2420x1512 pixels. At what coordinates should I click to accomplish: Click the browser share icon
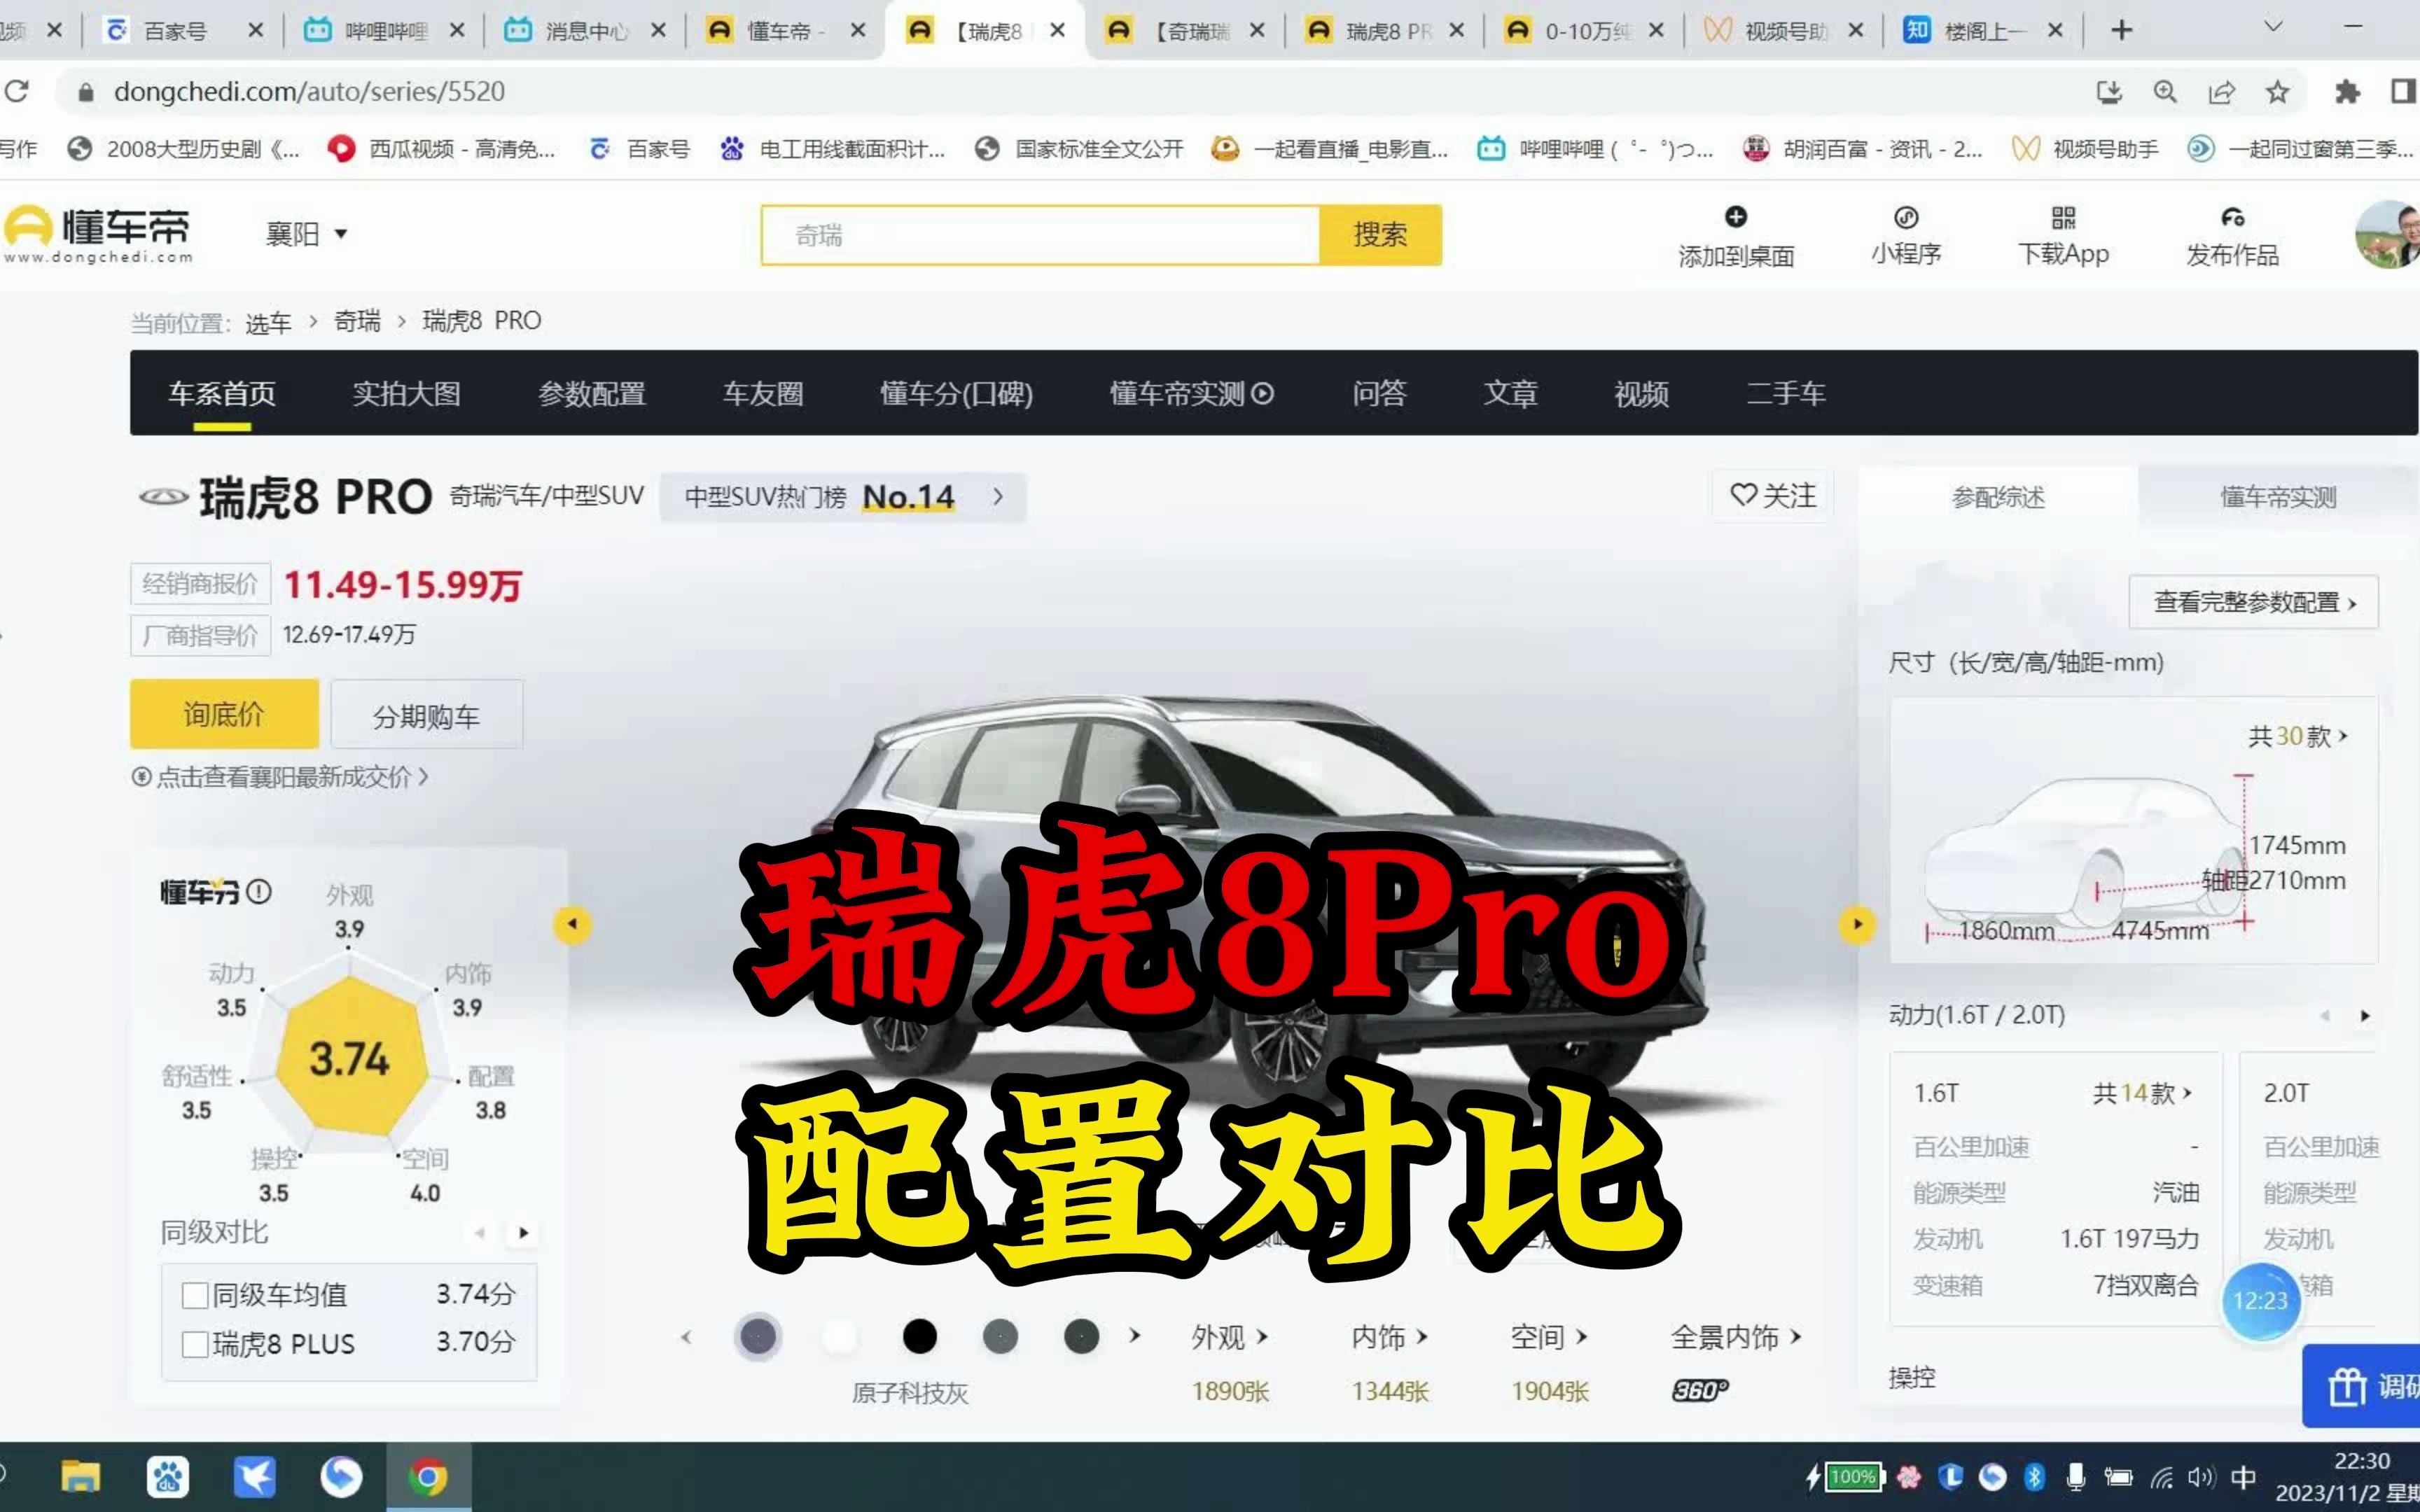click(2221, 92)
